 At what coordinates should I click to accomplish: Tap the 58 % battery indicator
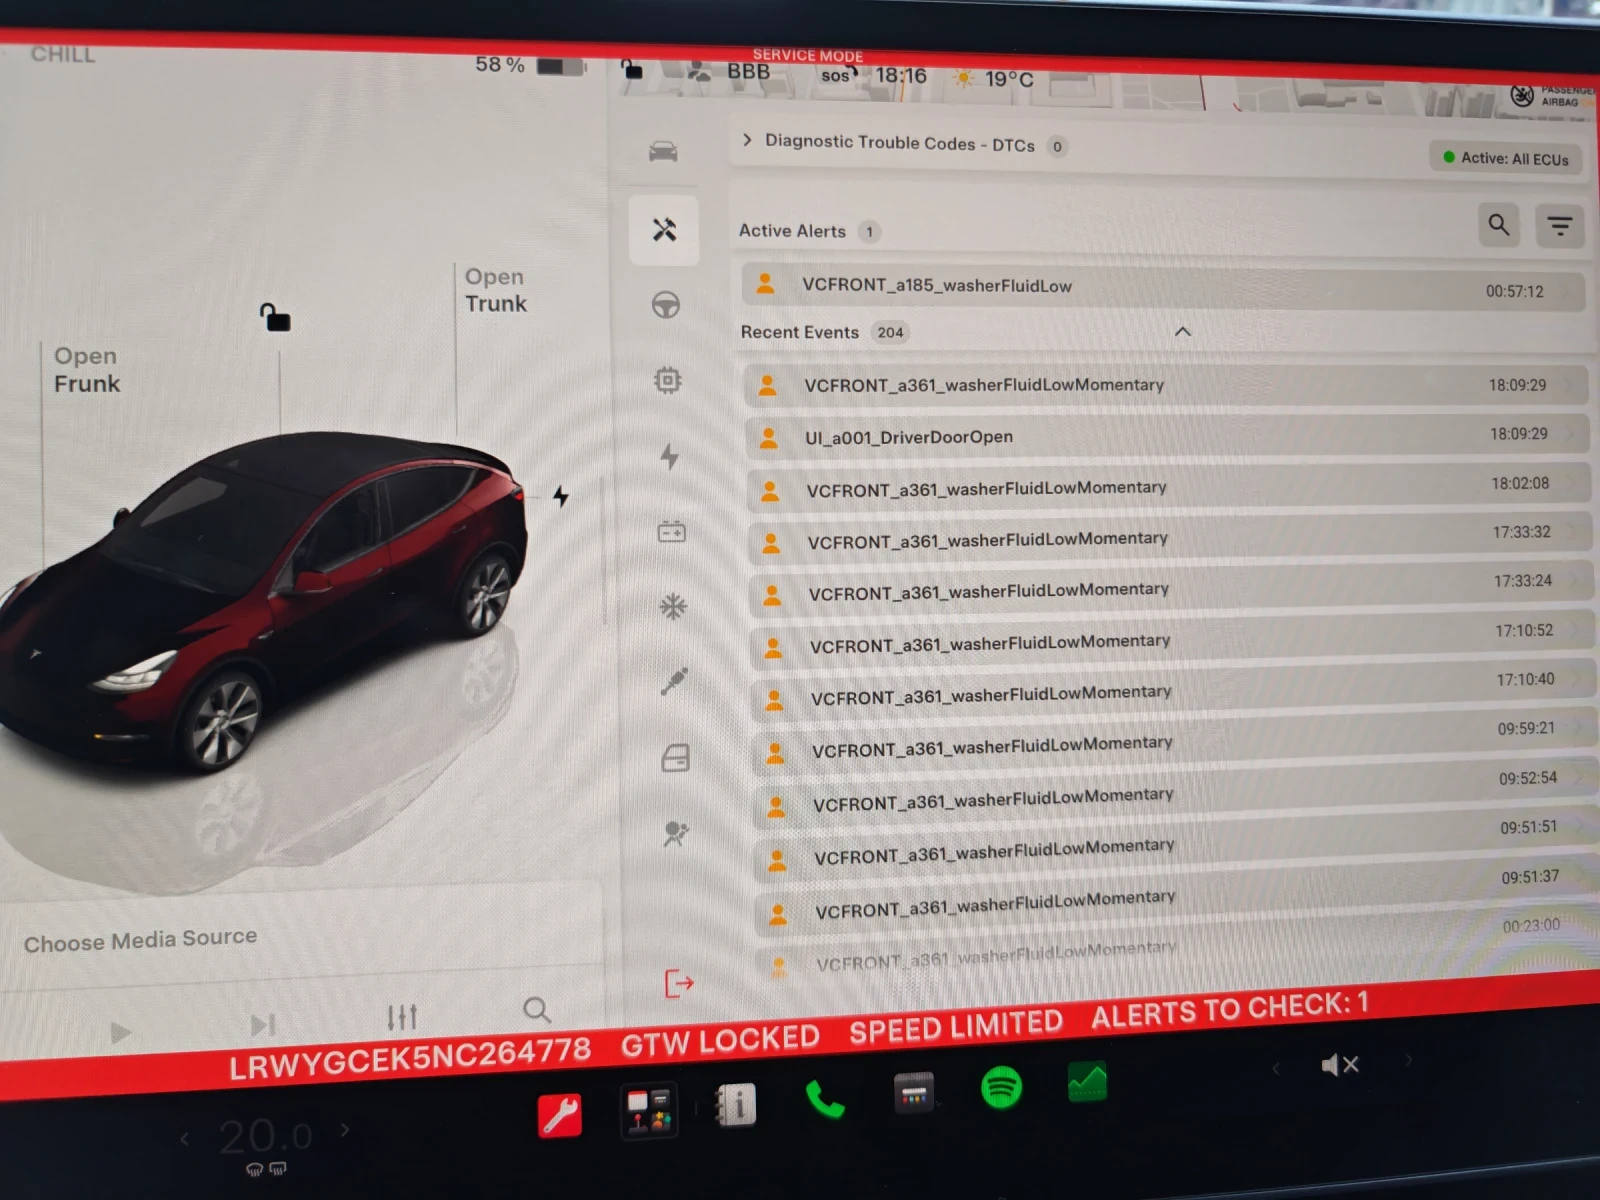click(530, 65)
